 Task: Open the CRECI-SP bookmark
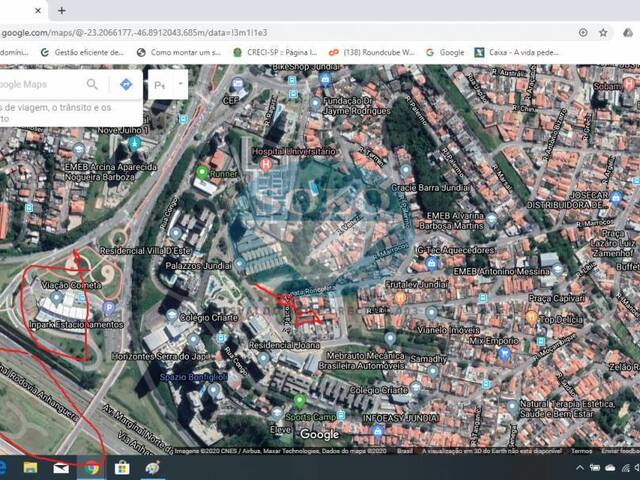point(276,52)
